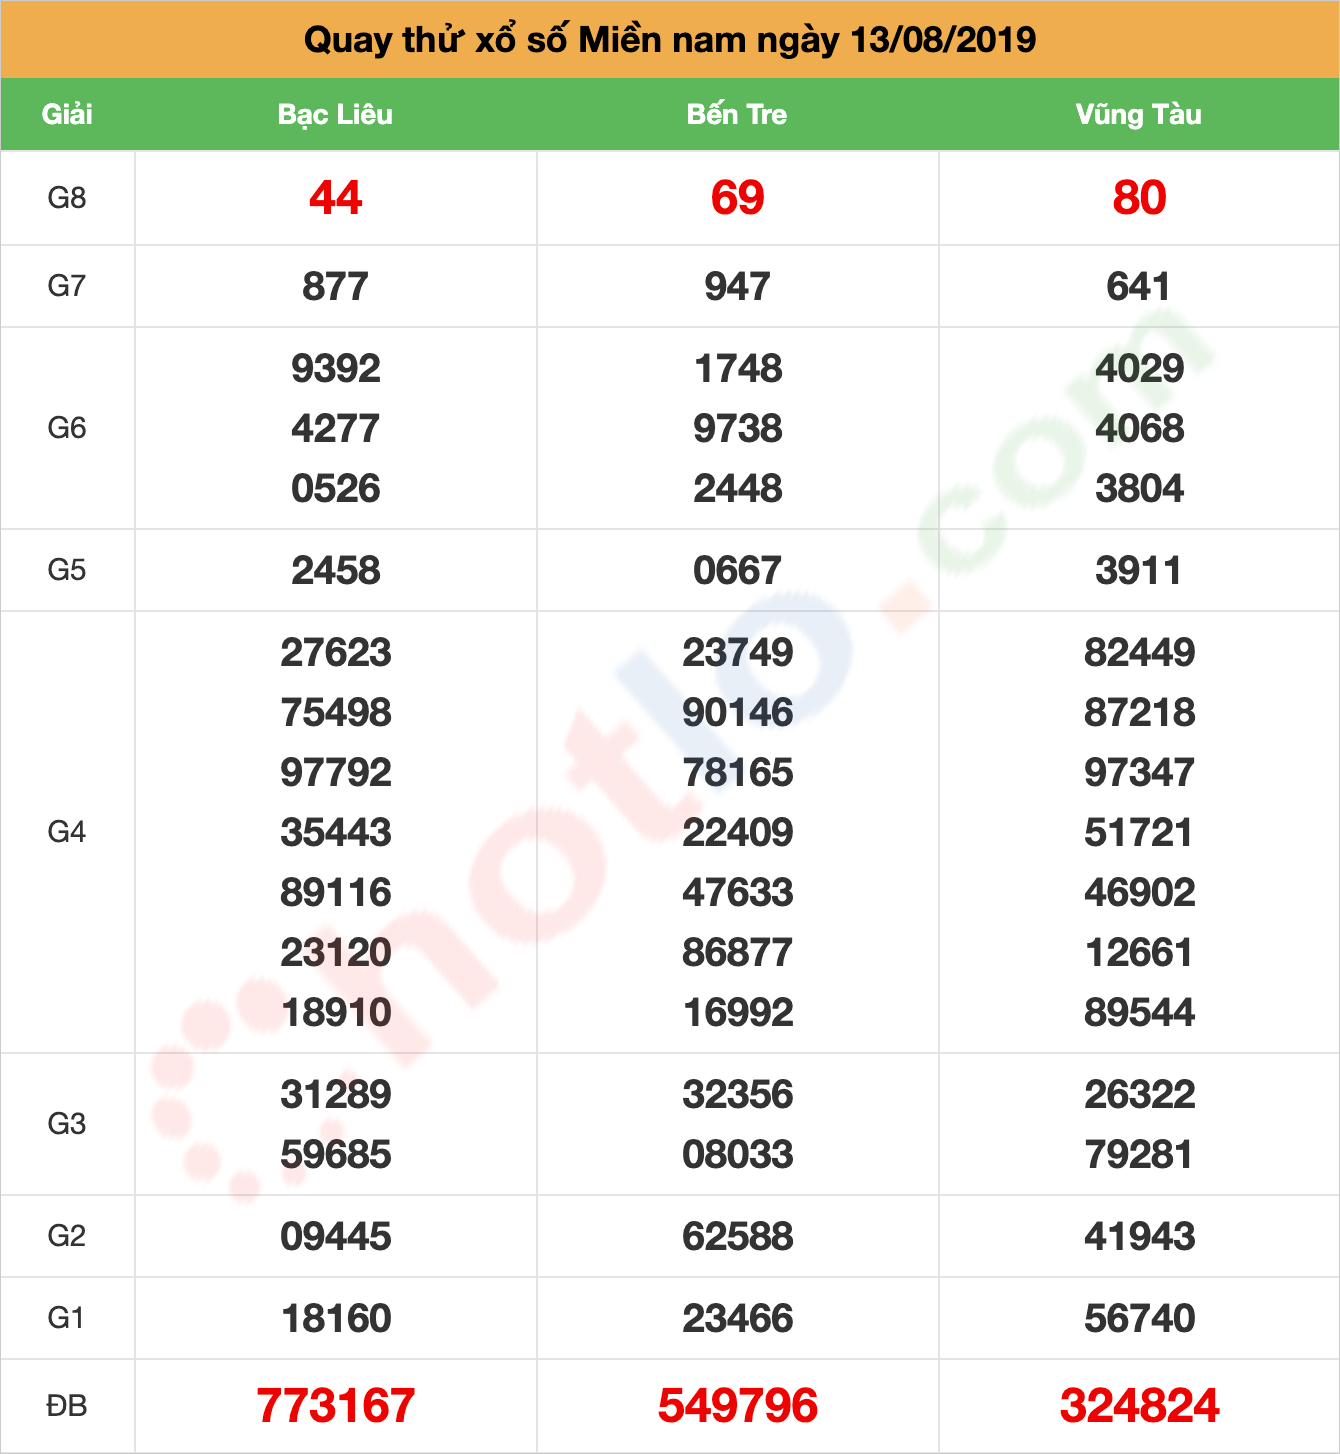1340x1454 pixels.
Task: Select G6 value 2448
Action: [x=737, y=489]
